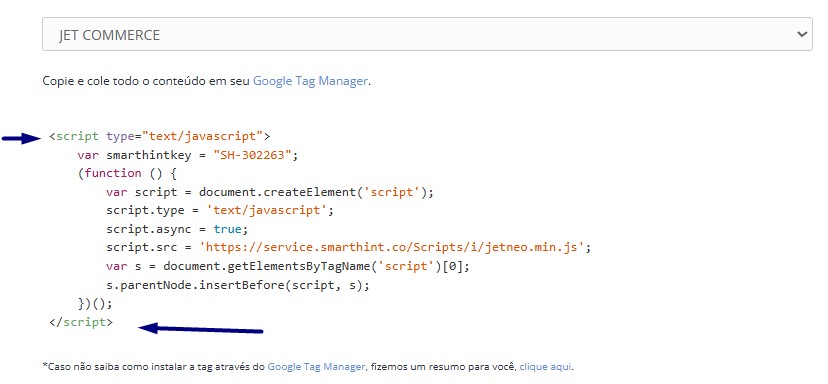This screenshot has height=384, width=828.
Task: Click the getElementsByTagName('script')[0] line
Action: point(287,266)
